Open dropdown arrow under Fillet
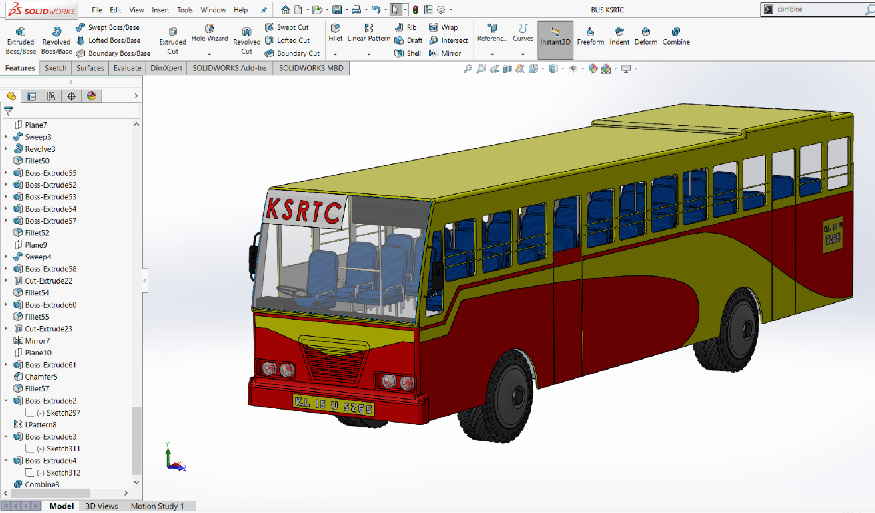 [335, 54]
